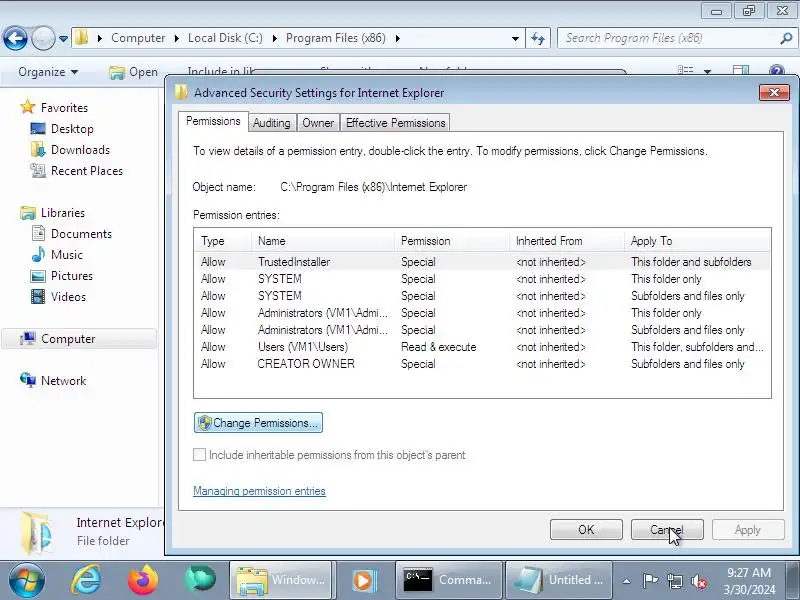The width and height of the screenshot is (800, 600).
Task: Click the Open button in Explorer toolbar
Action: 134,72
